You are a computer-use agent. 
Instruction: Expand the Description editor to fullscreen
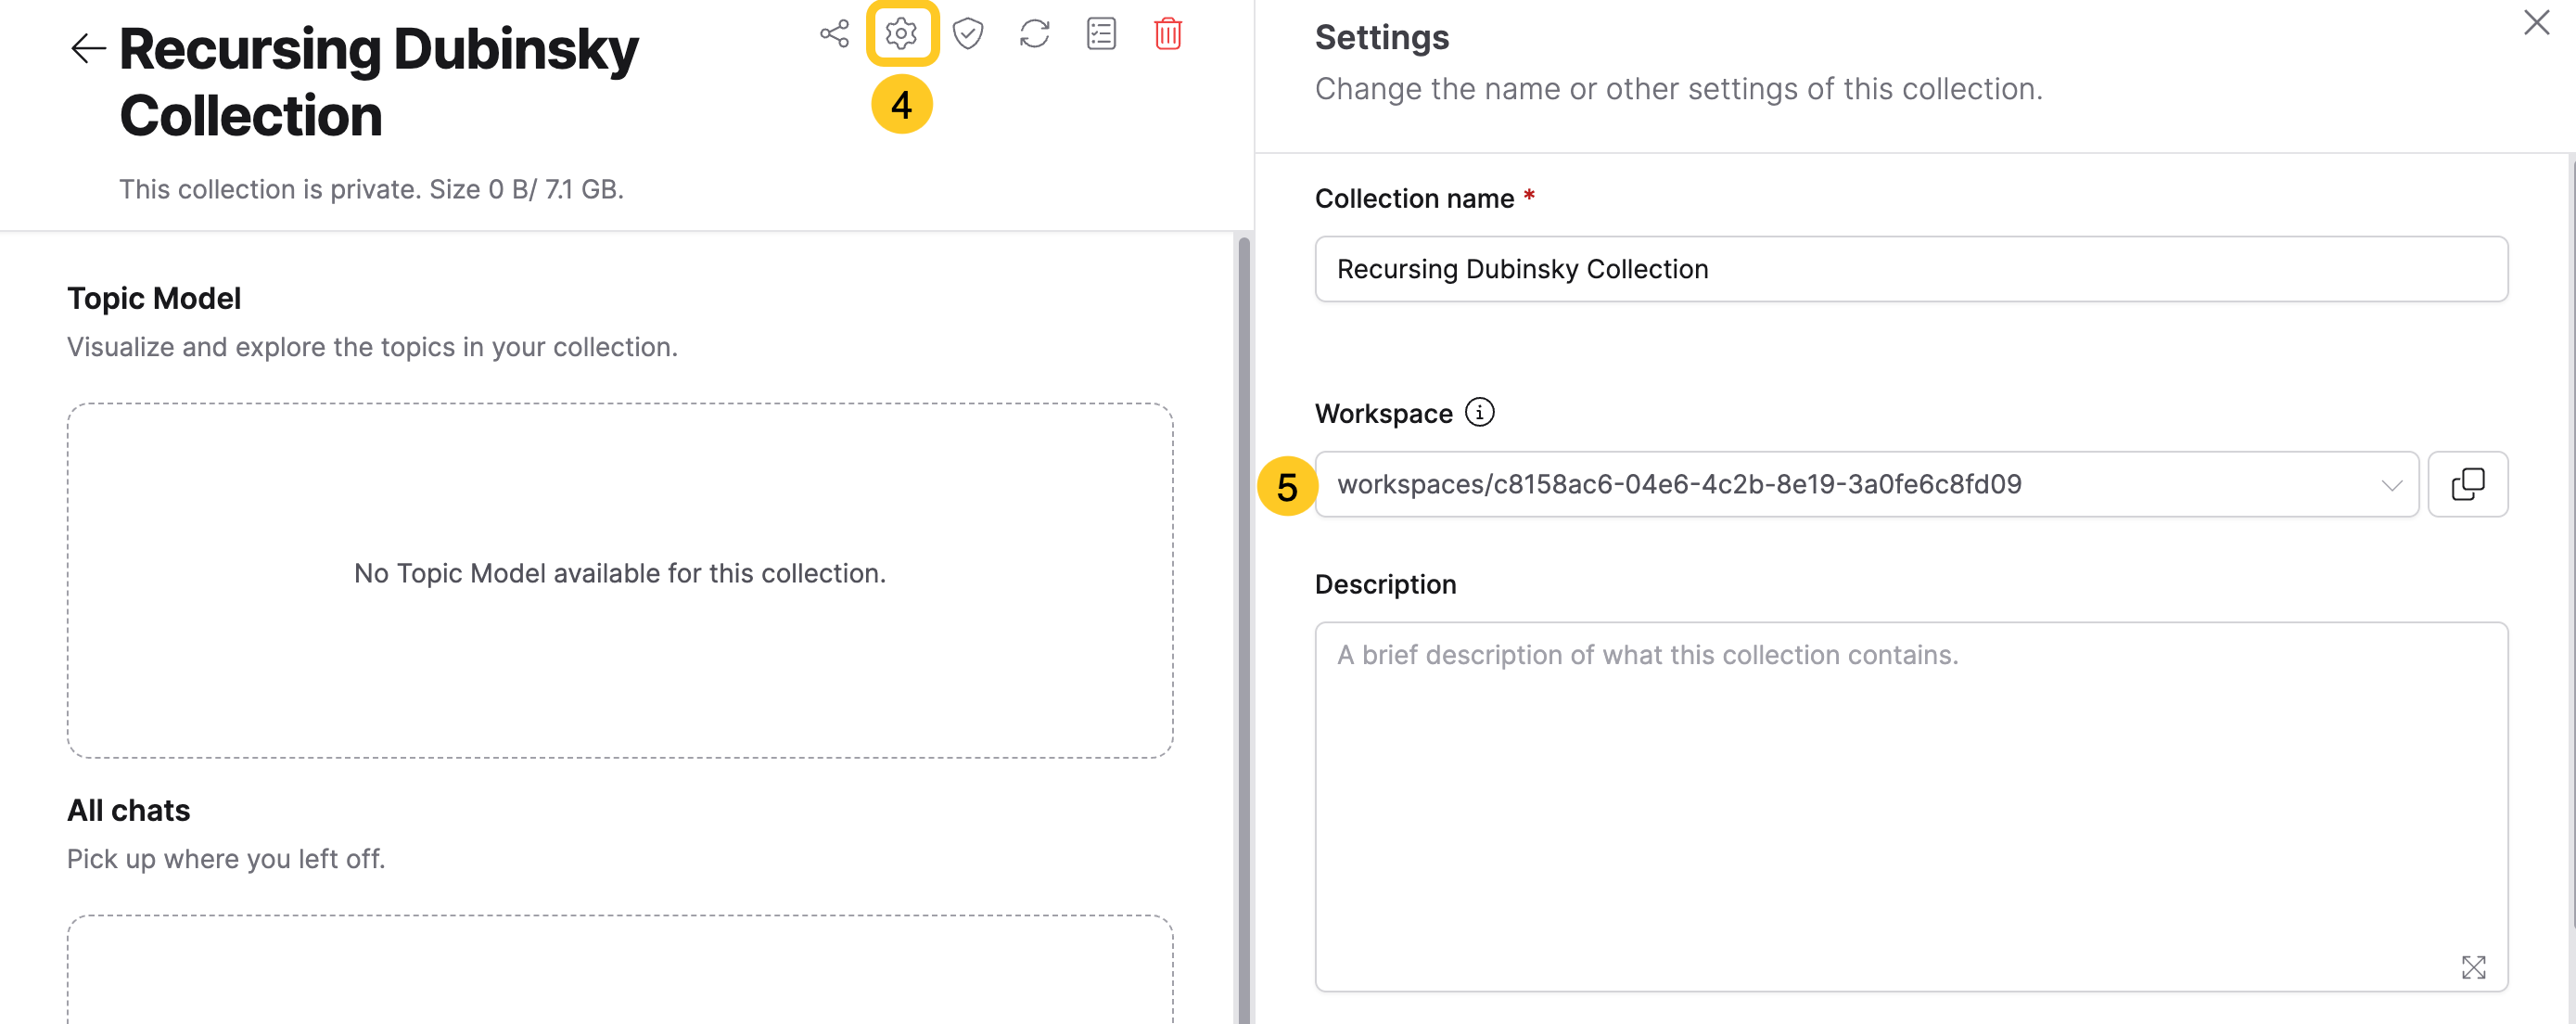coord(2475,967)
